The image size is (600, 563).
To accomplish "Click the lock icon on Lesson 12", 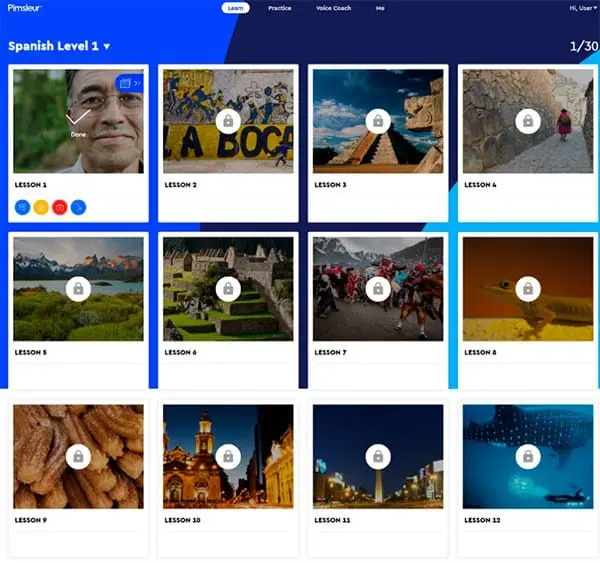I will (528, 457).
